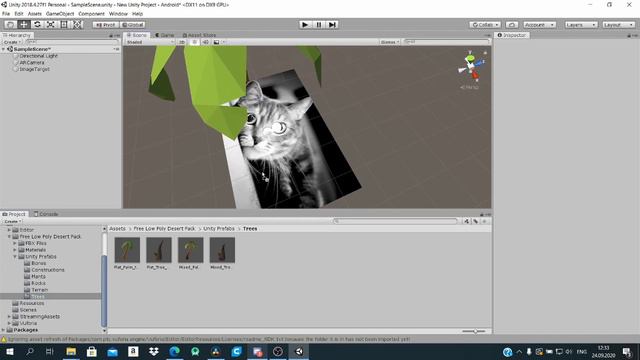The image size is (640, 360).
Task: Pause the game playback
Action: coord(319,24)
